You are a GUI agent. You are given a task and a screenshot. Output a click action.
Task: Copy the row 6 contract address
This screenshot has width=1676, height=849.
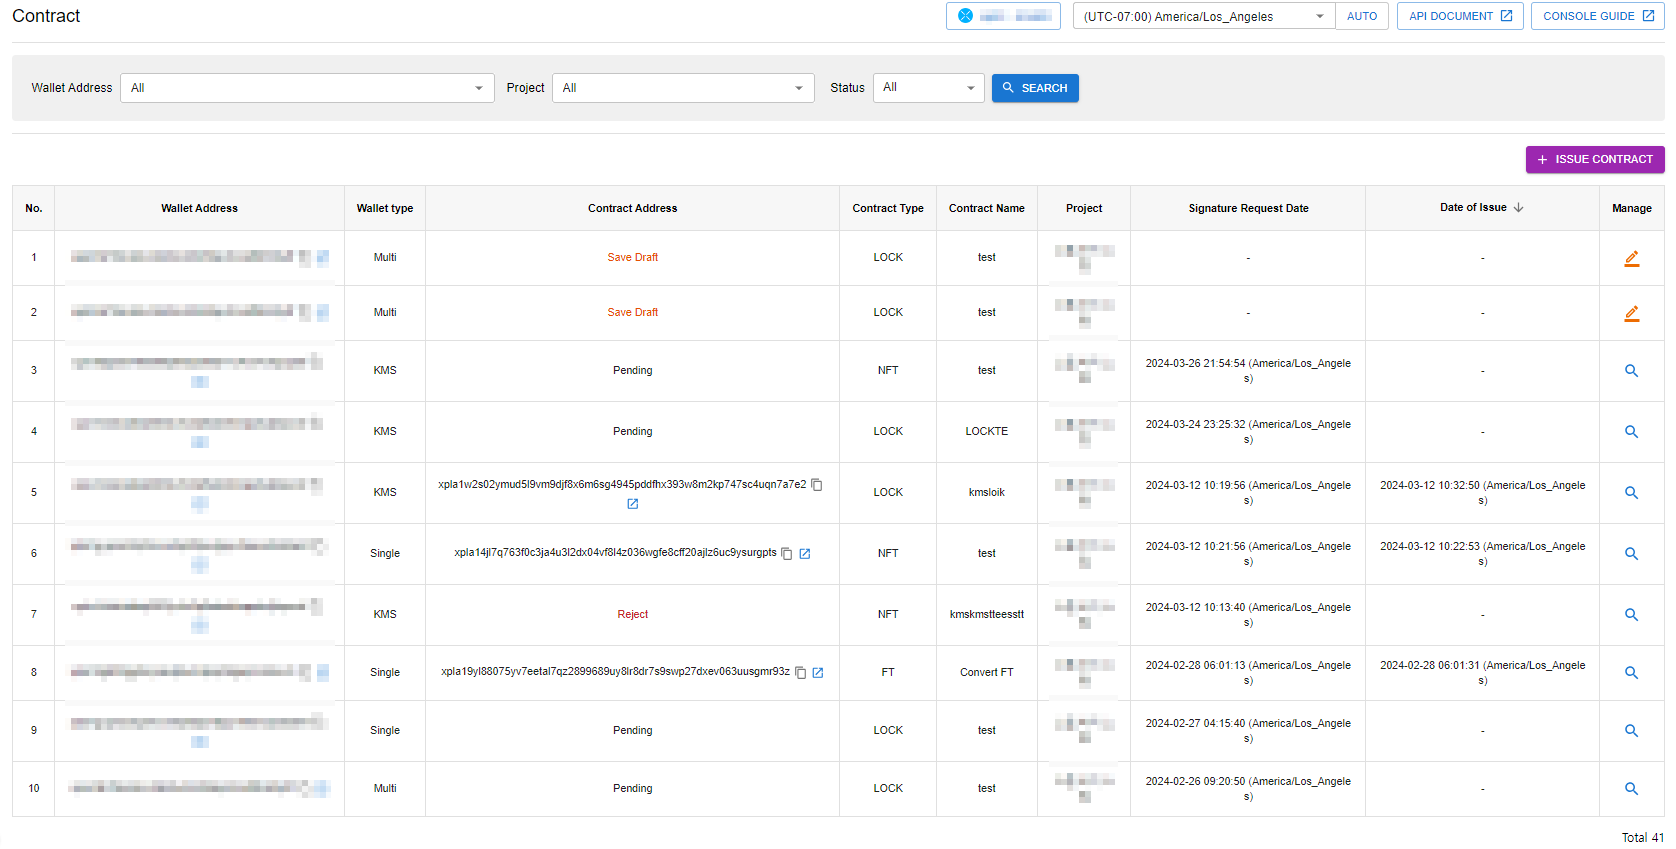pyautogui.click(x=787, y=554)
